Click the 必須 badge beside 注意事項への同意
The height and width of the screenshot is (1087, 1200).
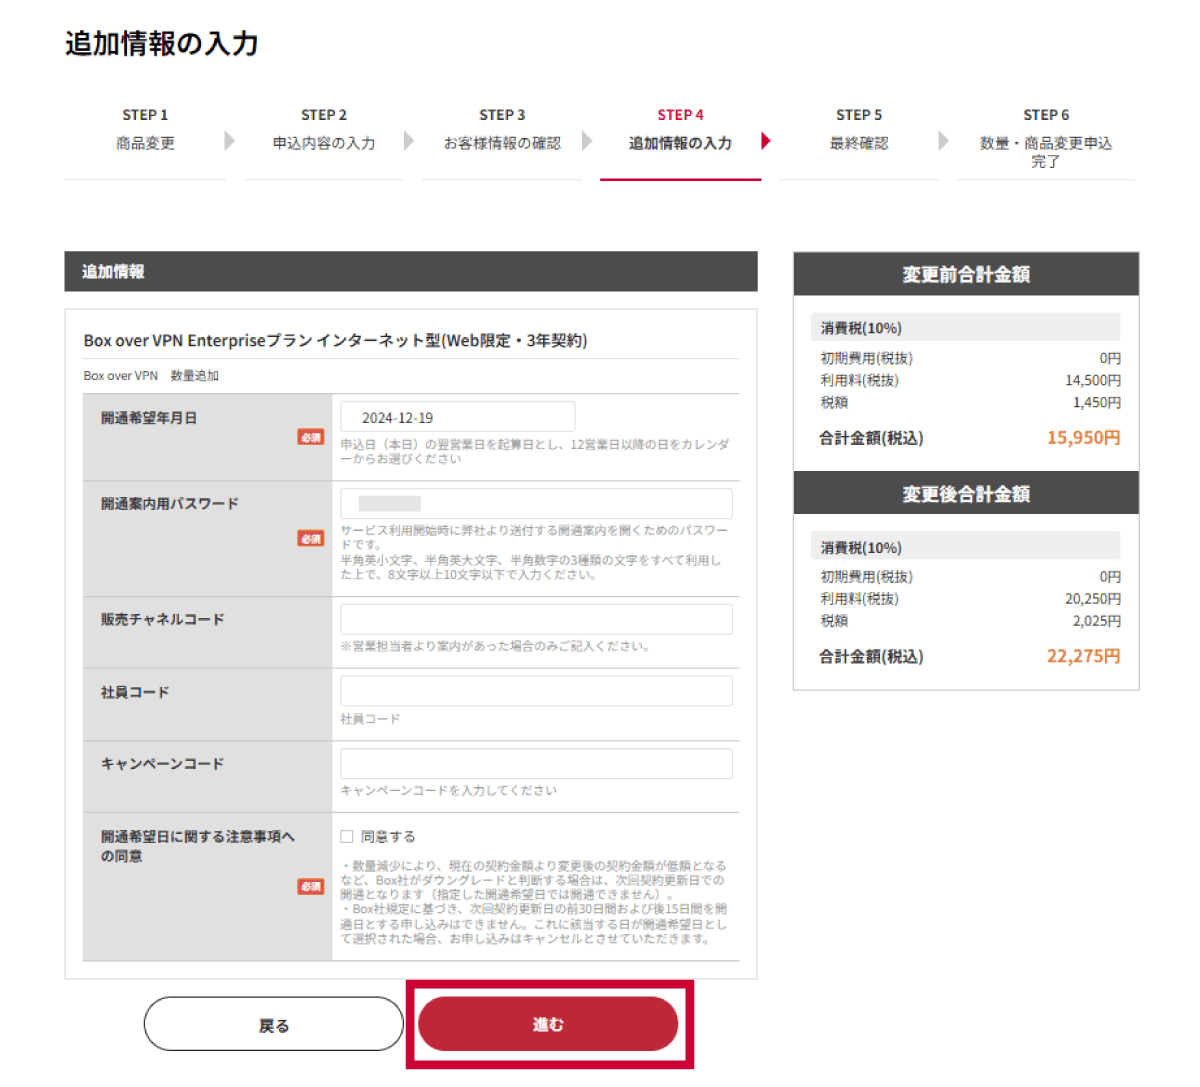(311, 887)
